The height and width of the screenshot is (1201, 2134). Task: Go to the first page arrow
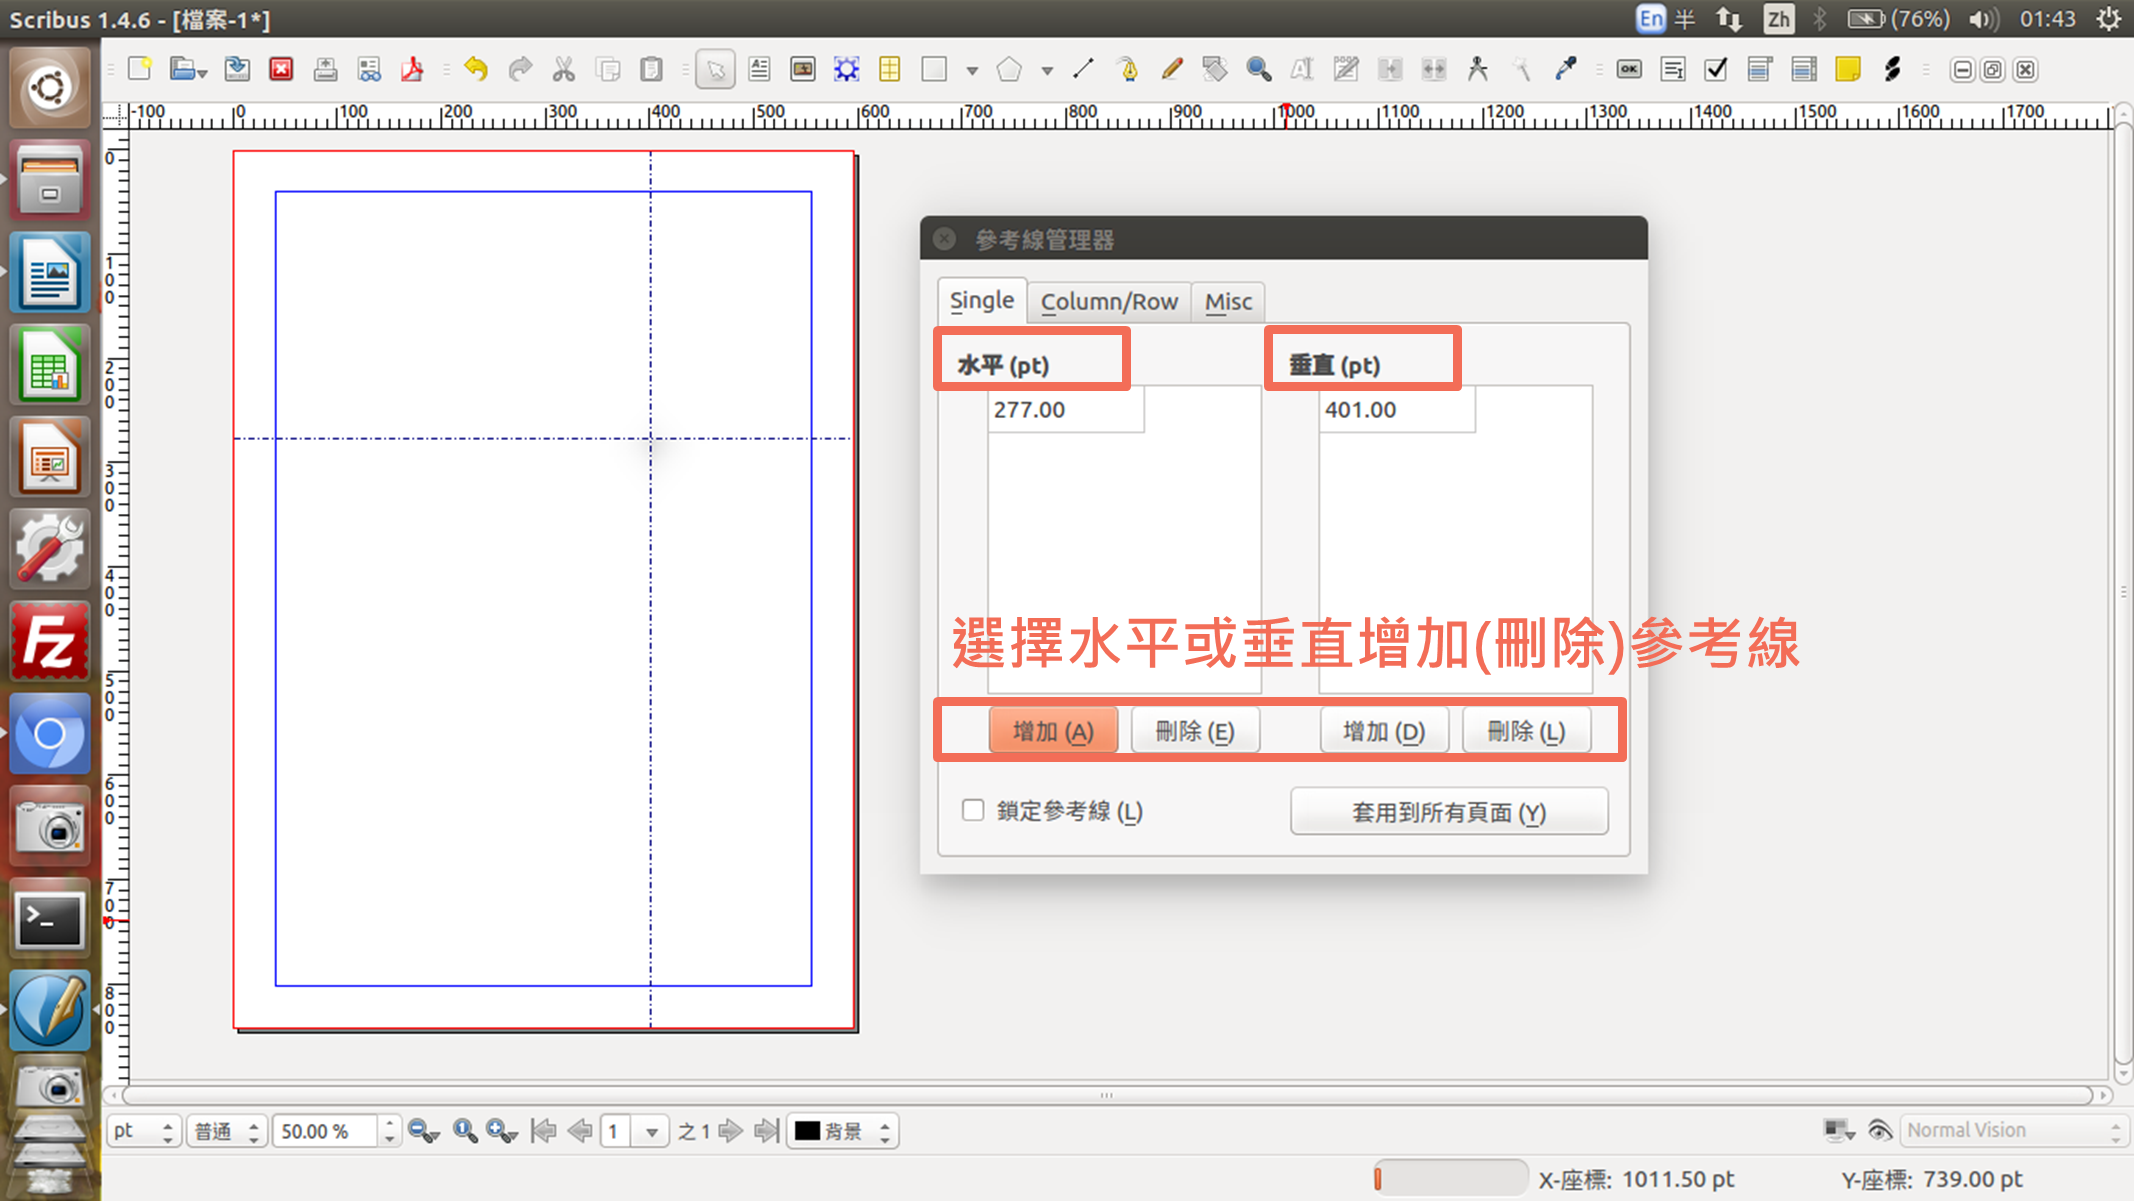543,1131
